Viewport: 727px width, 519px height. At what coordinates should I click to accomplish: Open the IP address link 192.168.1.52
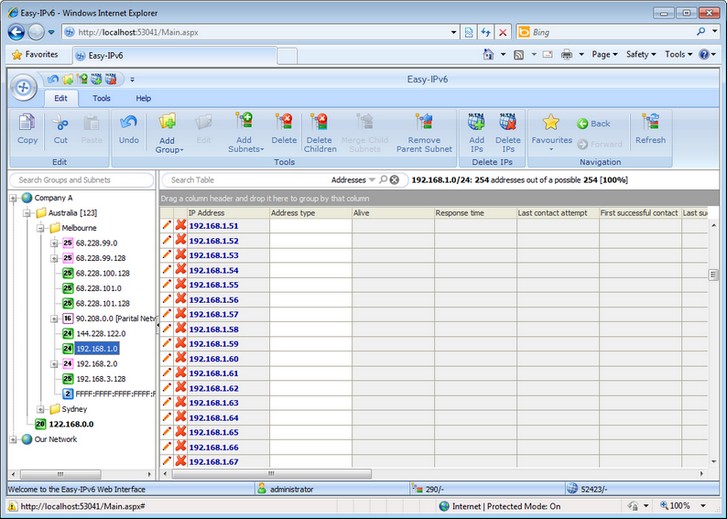coord(213,241)
